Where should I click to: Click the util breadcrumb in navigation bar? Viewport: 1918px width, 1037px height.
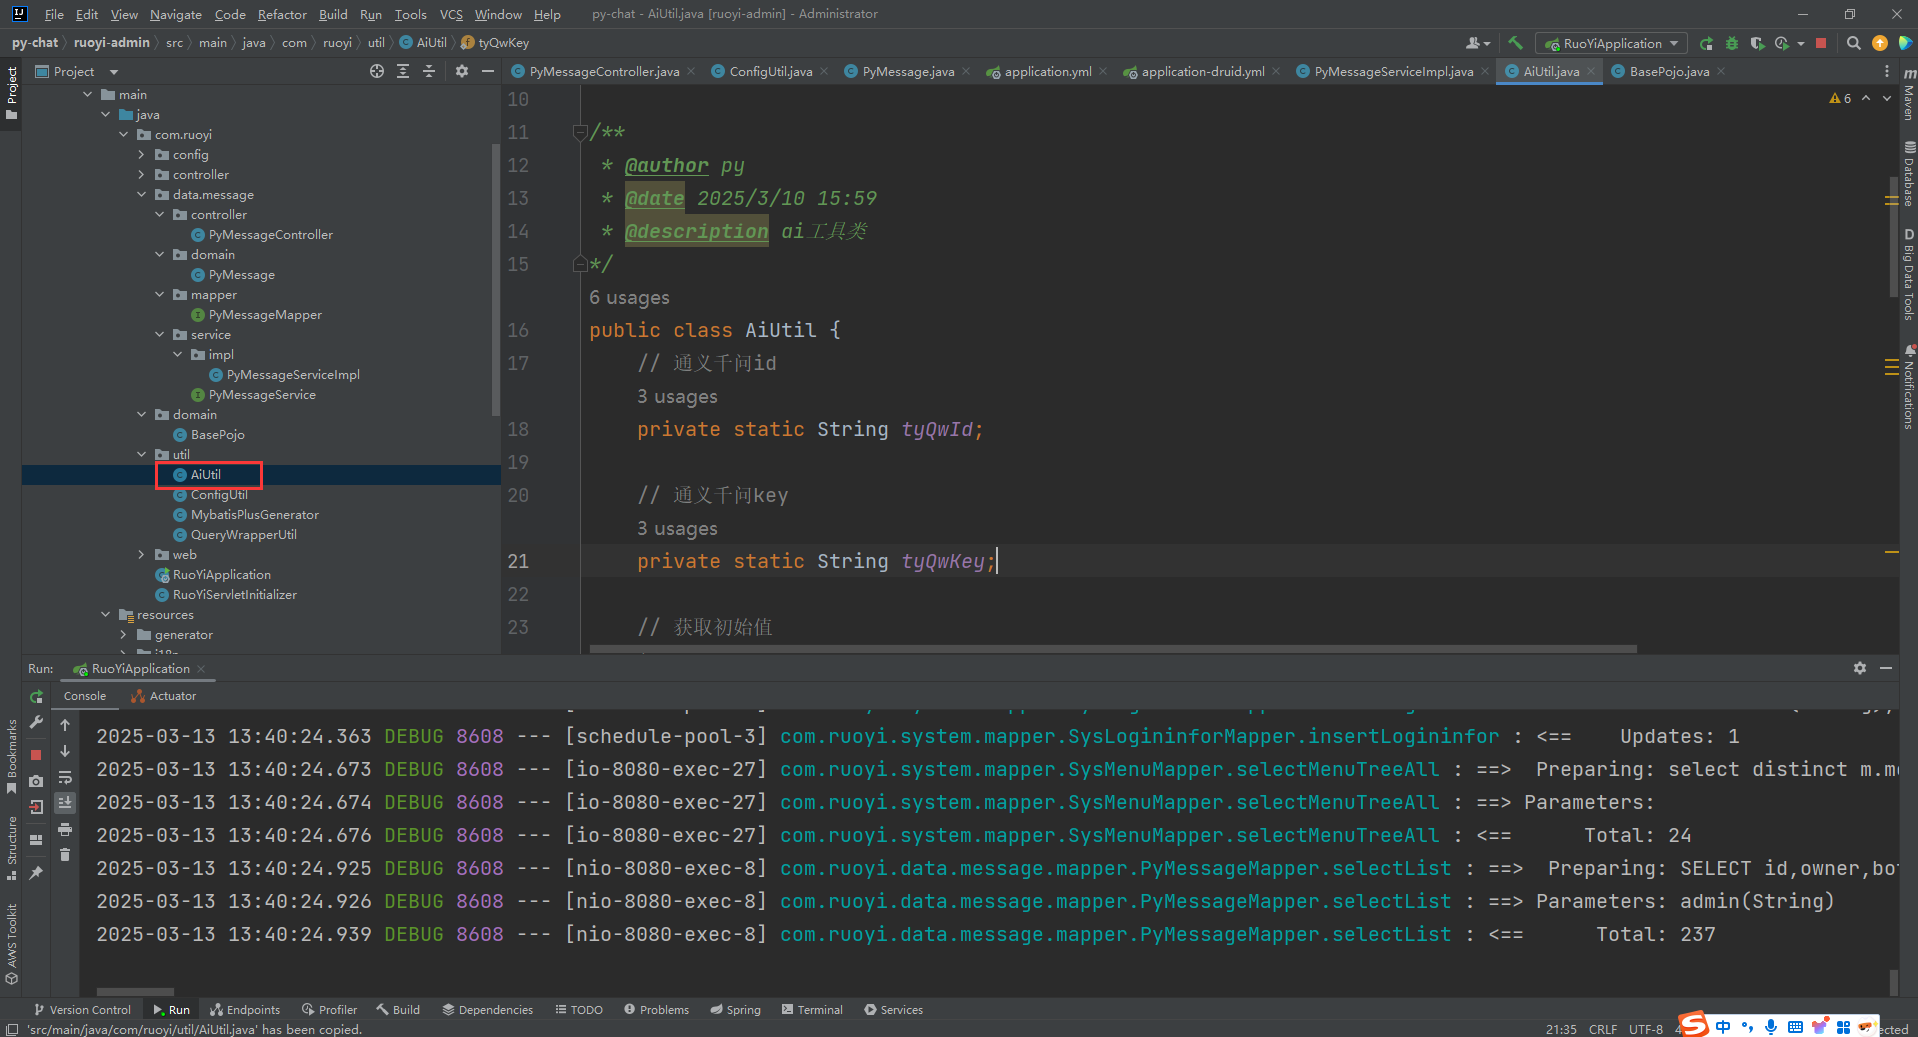(x=376, y=43)
